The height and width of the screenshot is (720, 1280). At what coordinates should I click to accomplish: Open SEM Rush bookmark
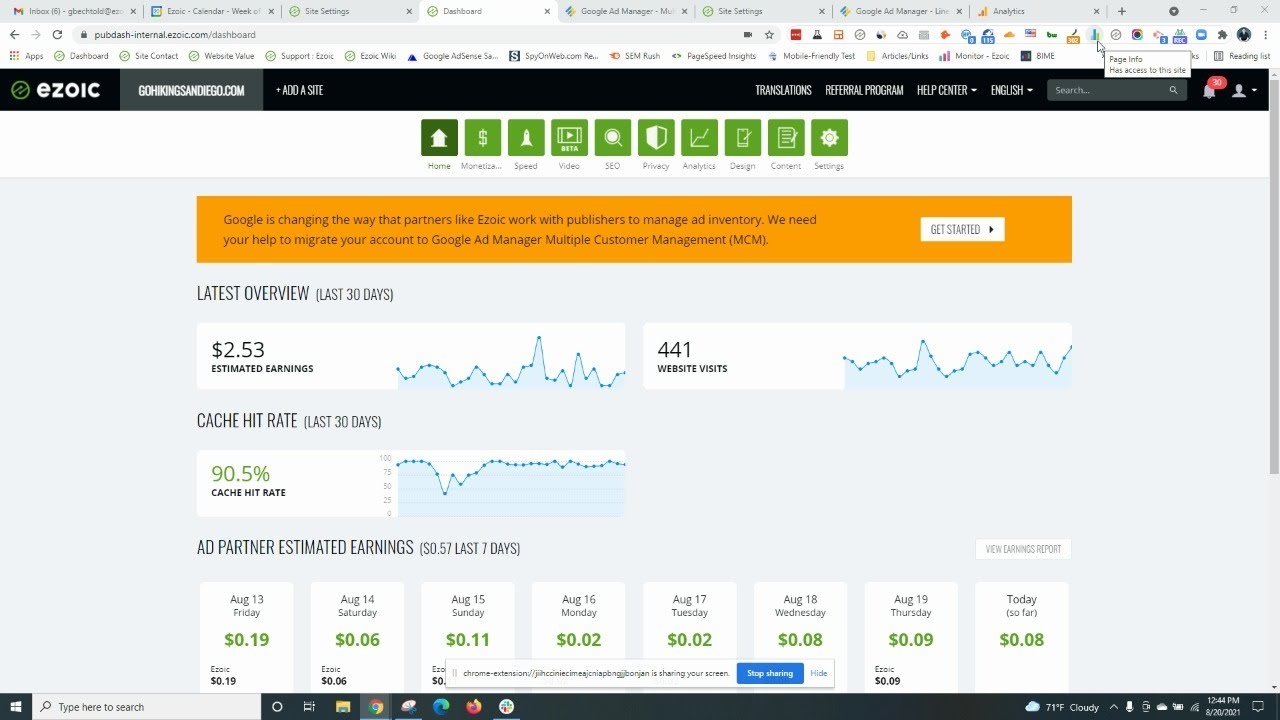634,56
